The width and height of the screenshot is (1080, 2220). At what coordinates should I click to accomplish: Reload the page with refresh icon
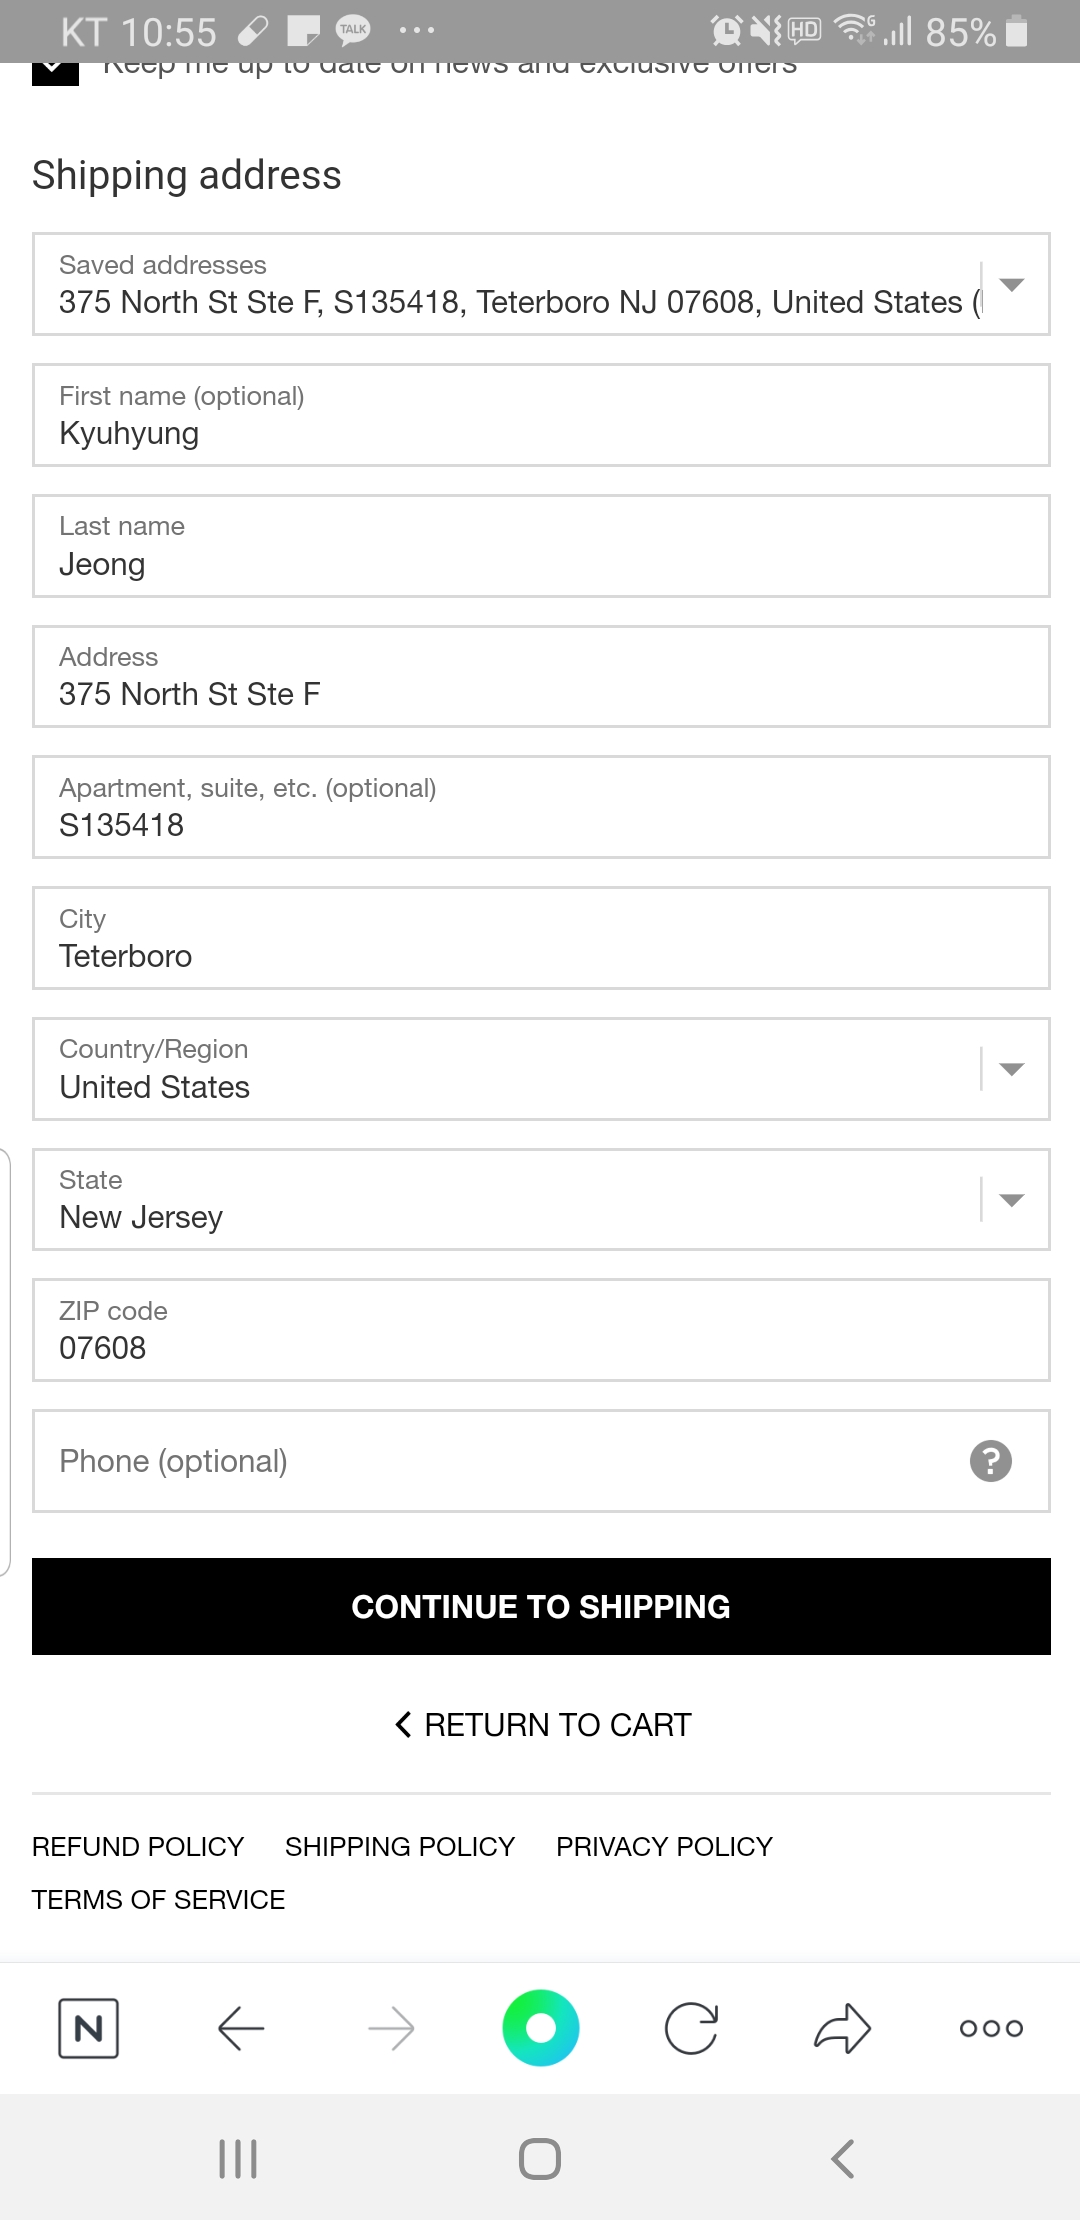691,2028
